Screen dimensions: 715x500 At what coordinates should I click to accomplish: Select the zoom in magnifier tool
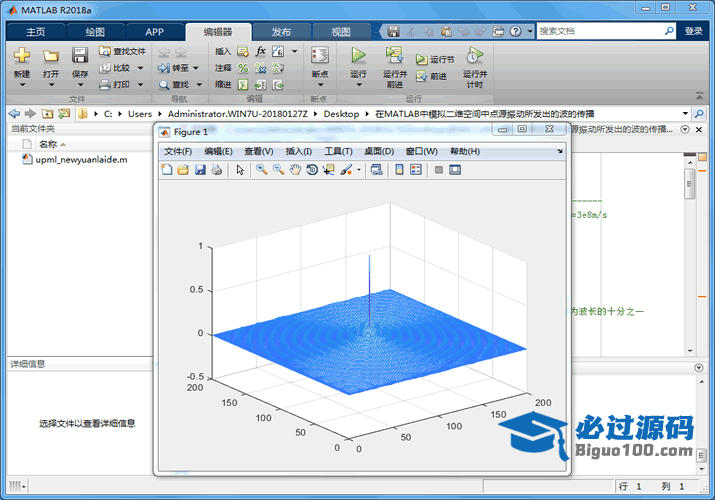(x=262, y=170)
